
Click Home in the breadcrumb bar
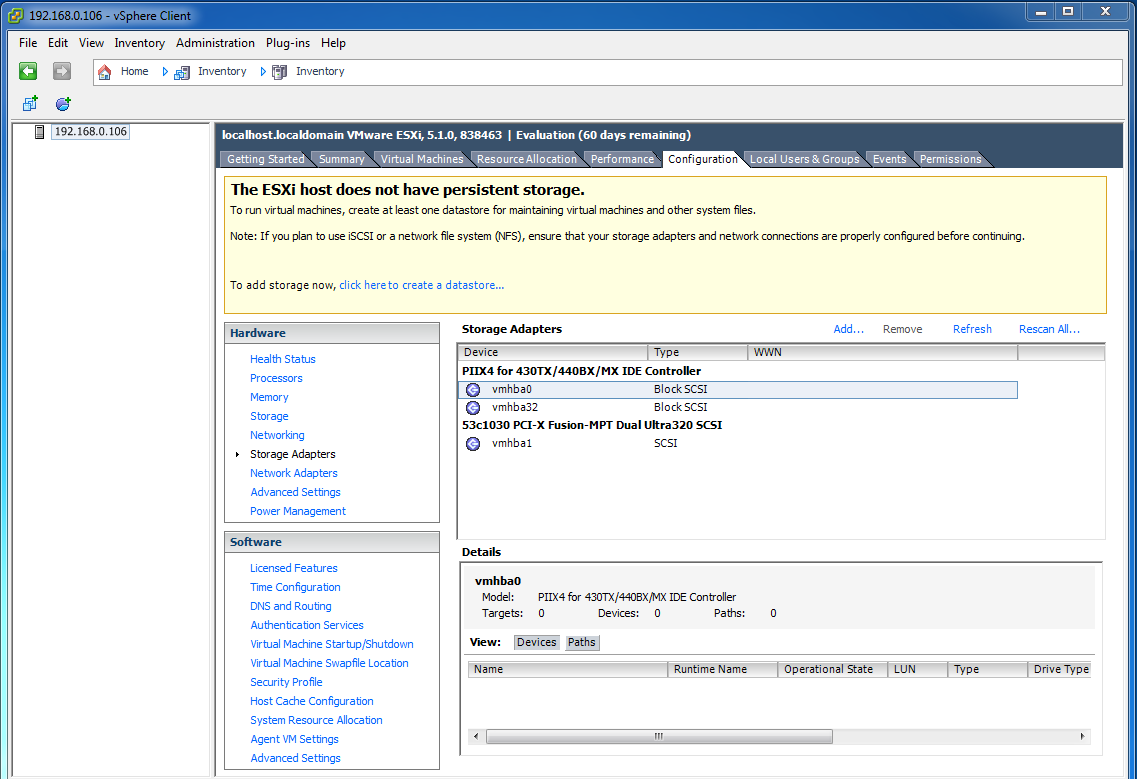(x=134, y=72)
